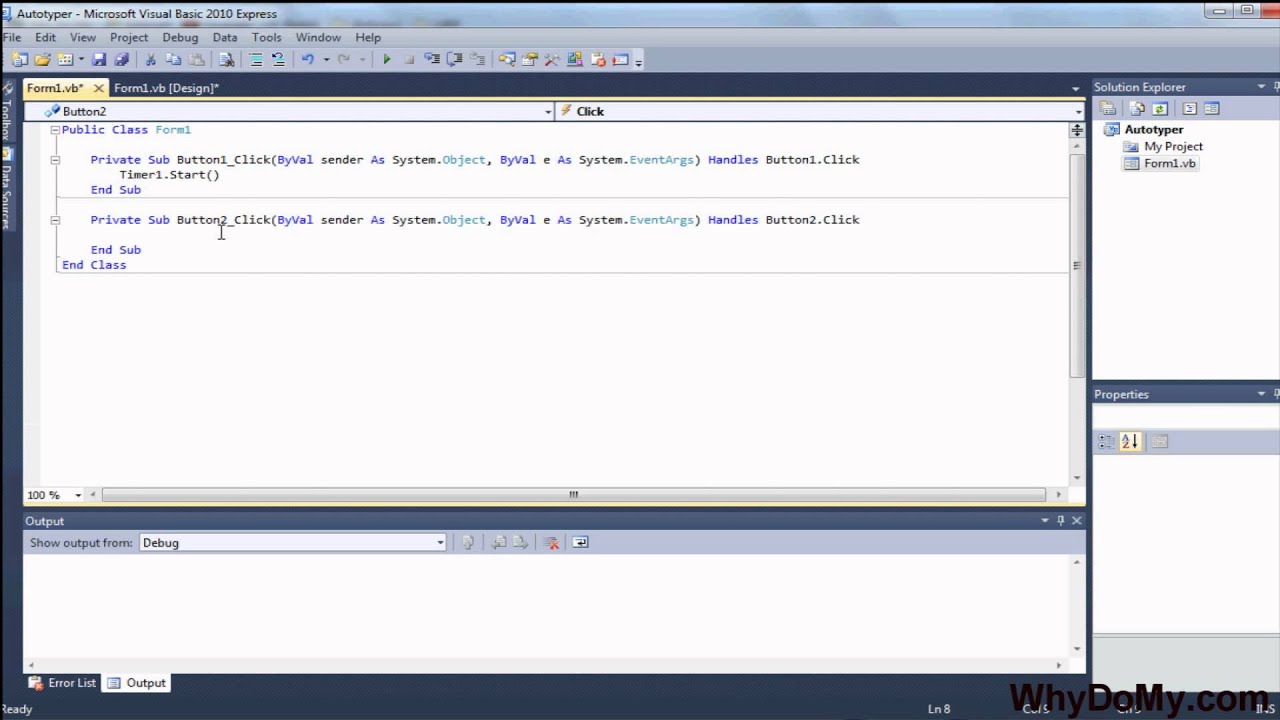Refresh the Solution Explorer
Screen dimensions: 1280x720
(x=1160, y=108)
